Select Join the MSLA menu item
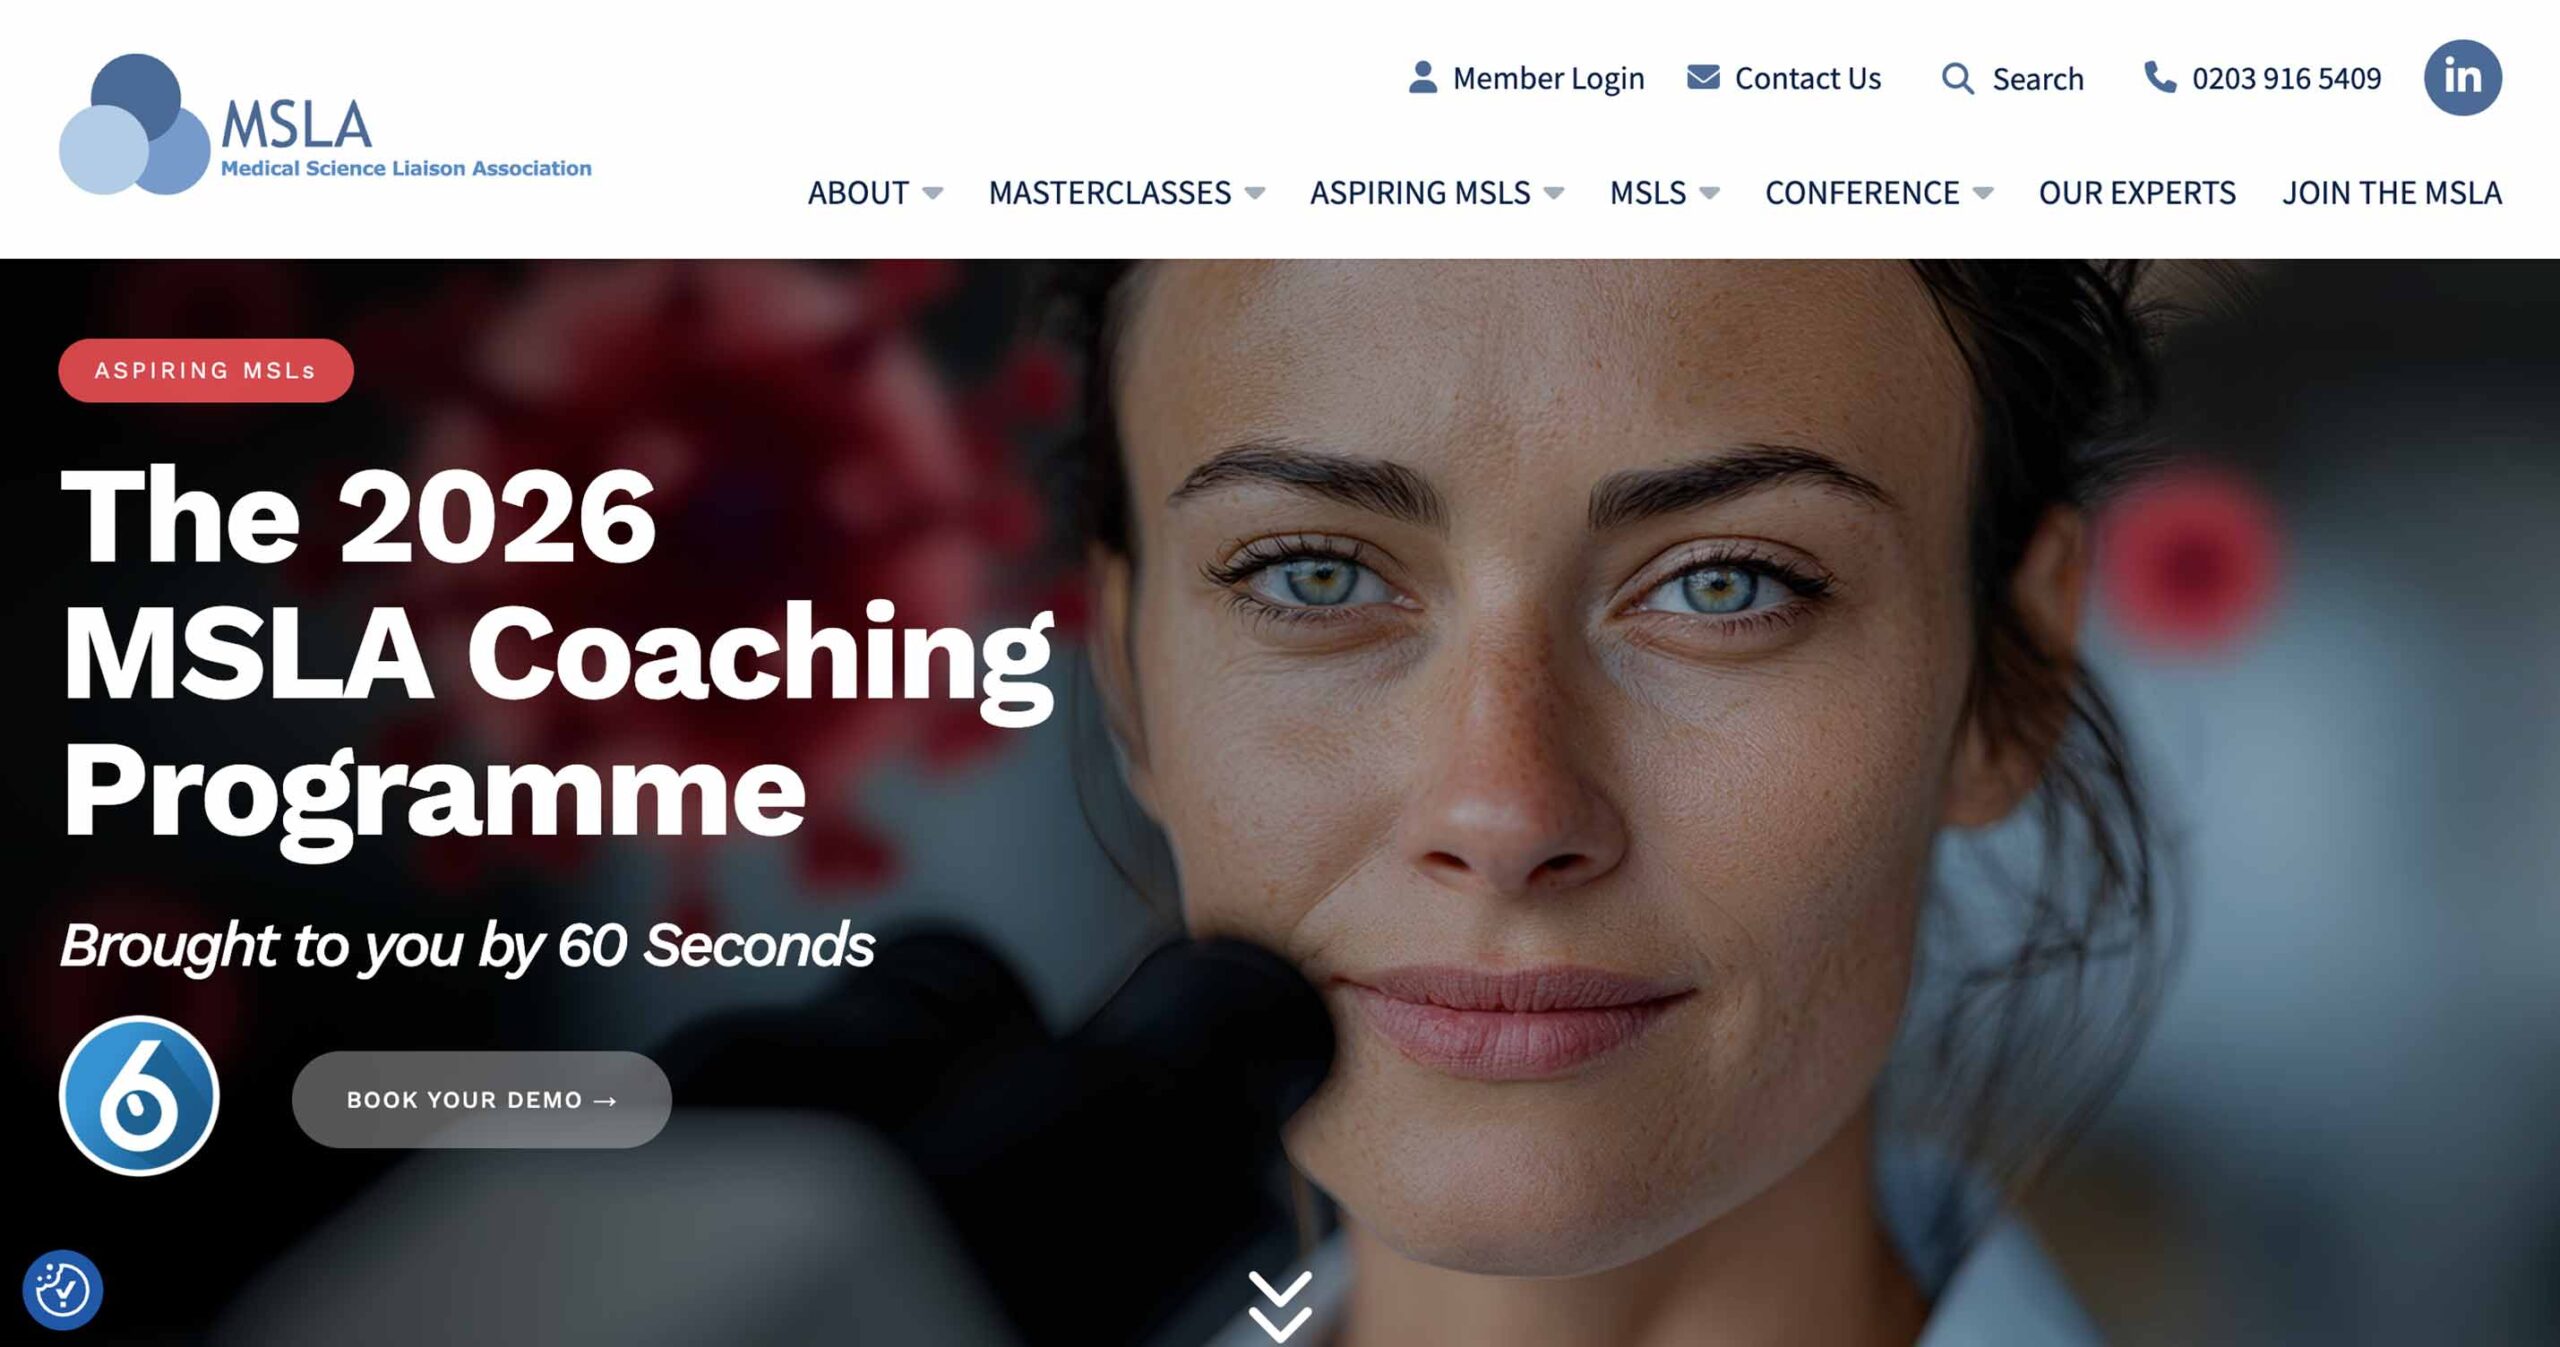Viewport: 2560px width, 1347px height. [2392, 192]
